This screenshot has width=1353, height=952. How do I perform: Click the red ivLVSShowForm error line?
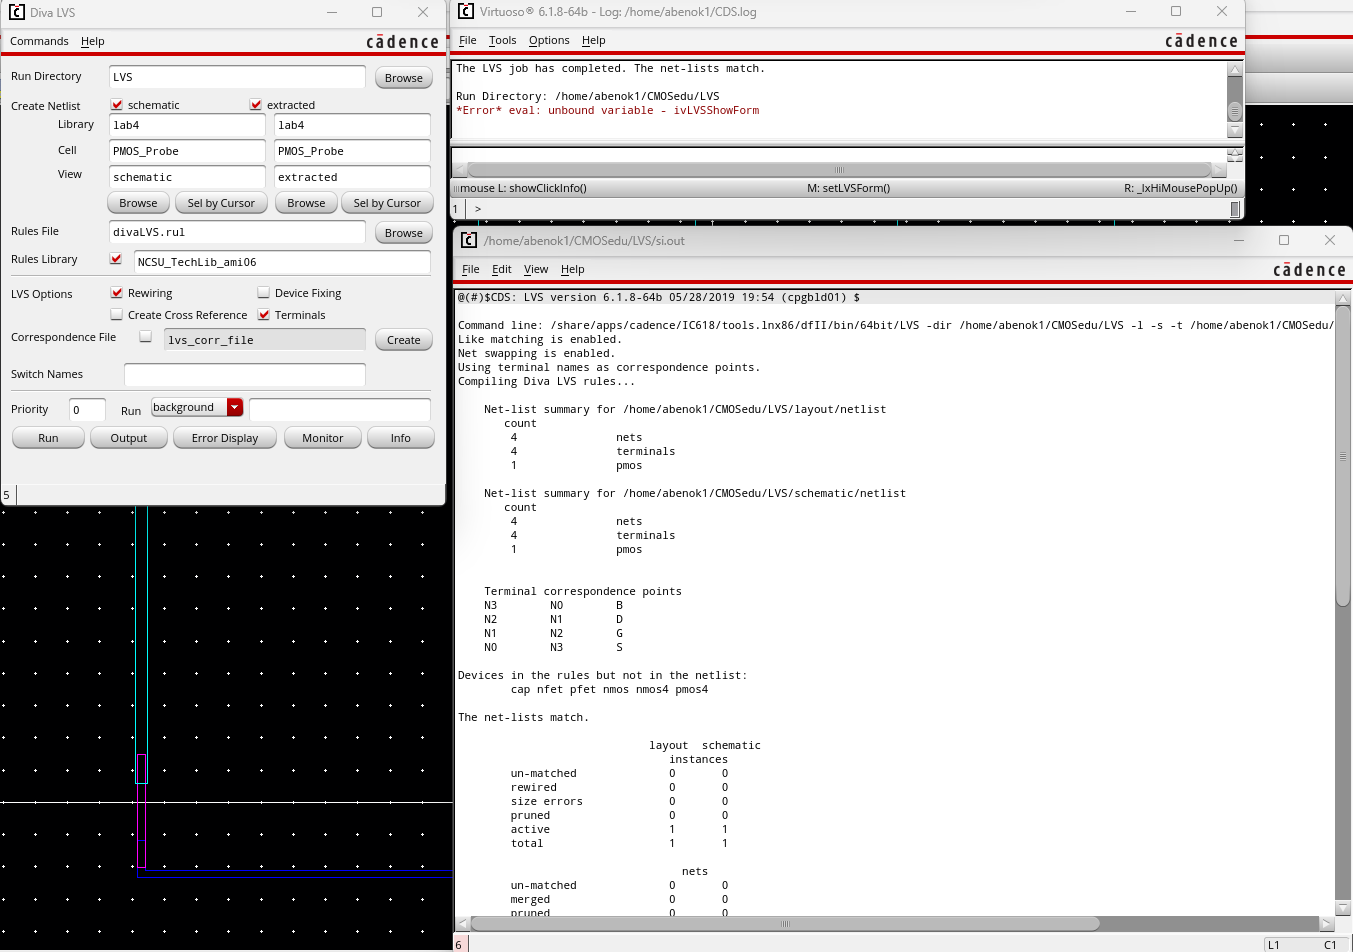click(x=607, y=110)
